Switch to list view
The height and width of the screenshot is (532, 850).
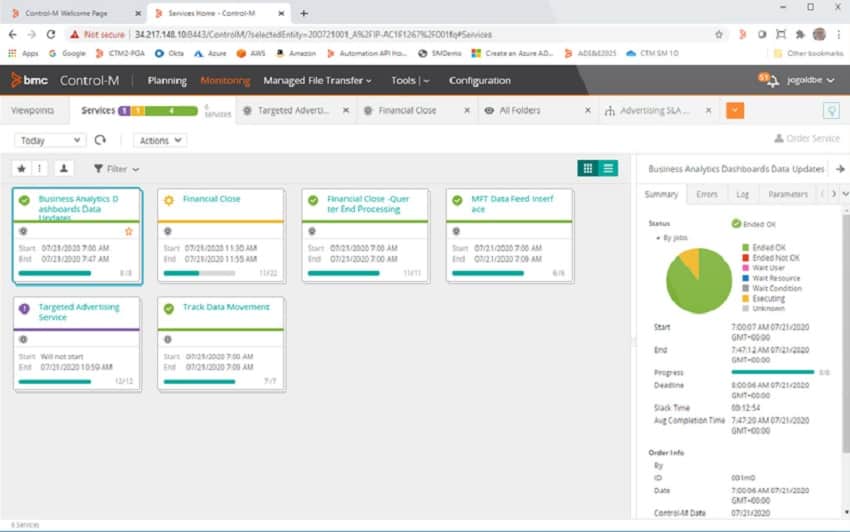pyautogui.click(x=608, y=168)
